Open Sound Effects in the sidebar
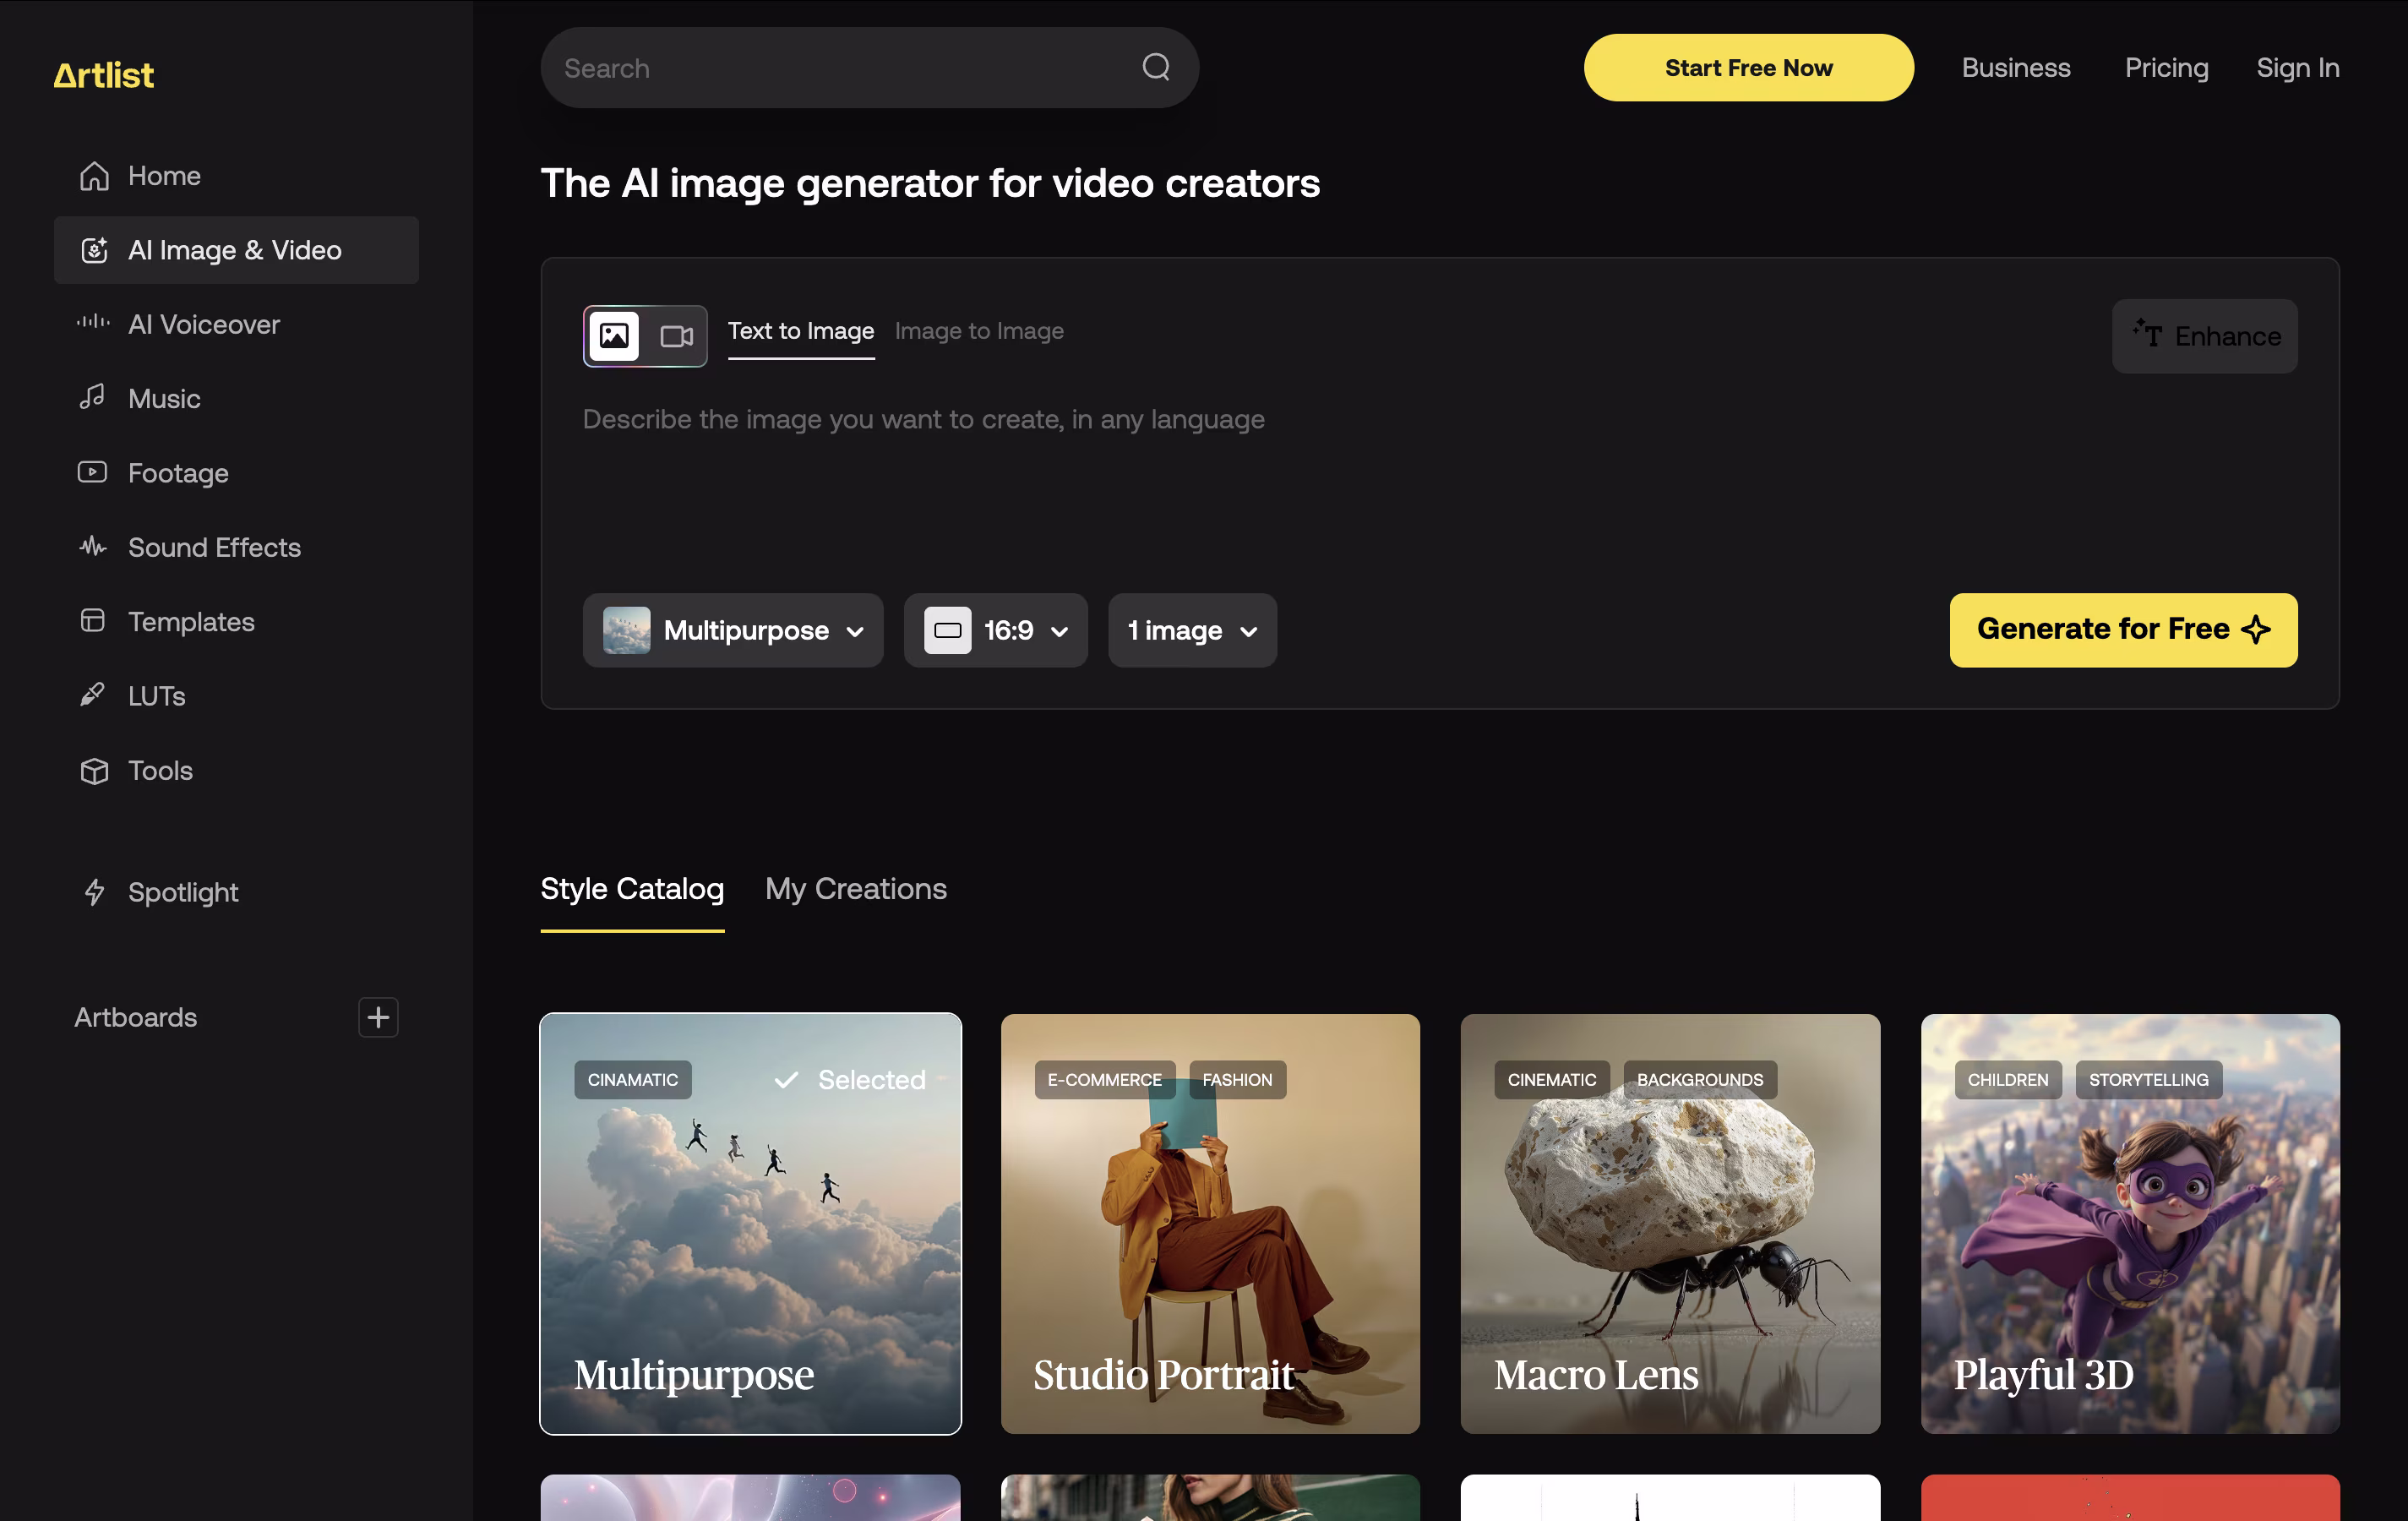 (236, 548)
